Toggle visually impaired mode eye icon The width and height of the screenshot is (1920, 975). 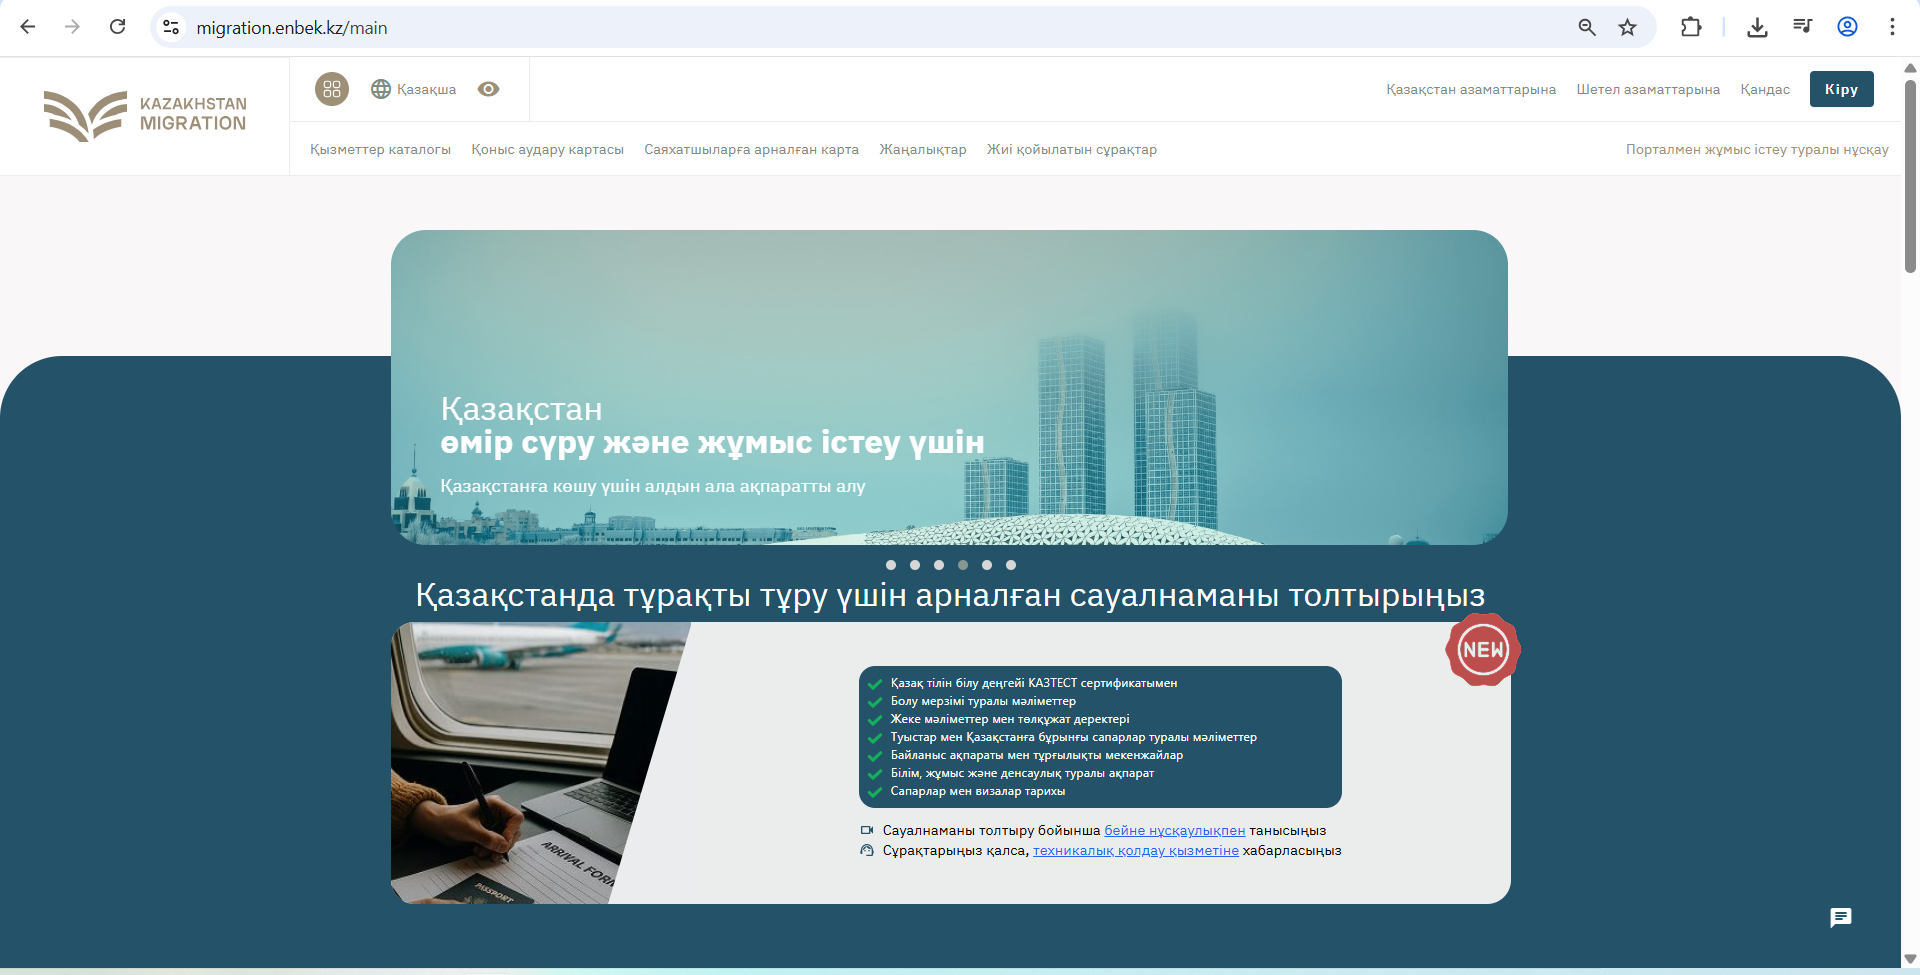coord(488,89)
